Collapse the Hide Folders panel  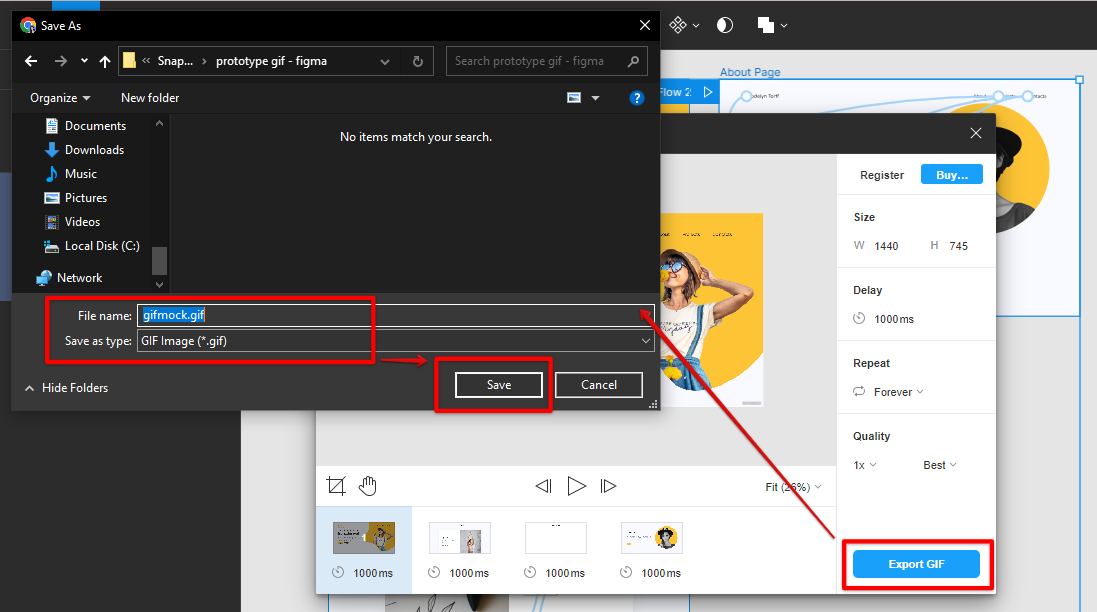pyautogui.click(x=66, y=388)
